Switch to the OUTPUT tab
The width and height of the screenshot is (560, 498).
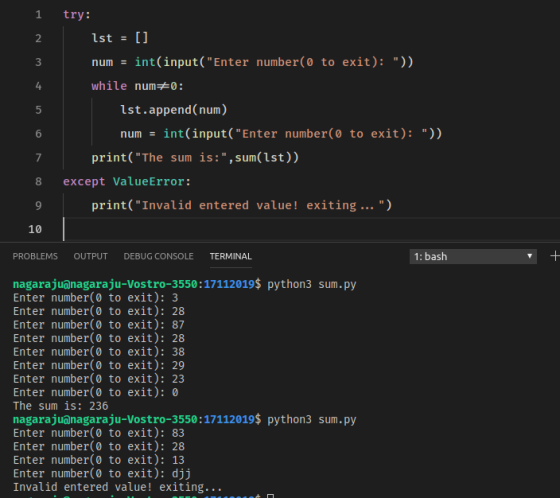(x=90, y=256)
